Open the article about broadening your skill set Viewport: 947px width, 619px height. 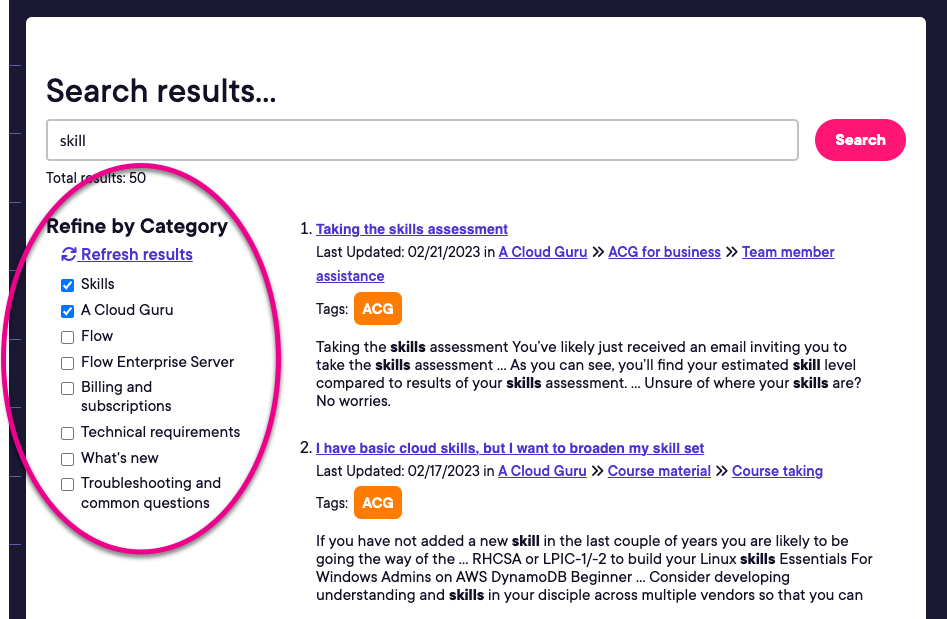(x=510, y=448)
